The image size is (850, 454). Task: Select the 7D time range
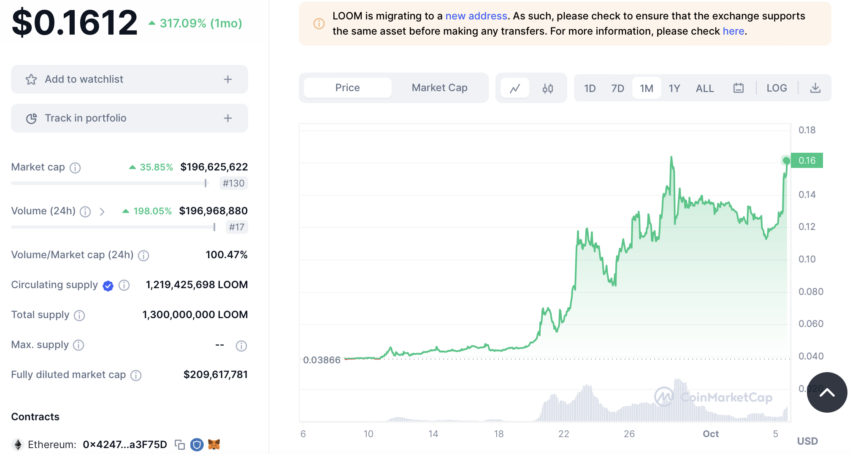tap(617, 88)
